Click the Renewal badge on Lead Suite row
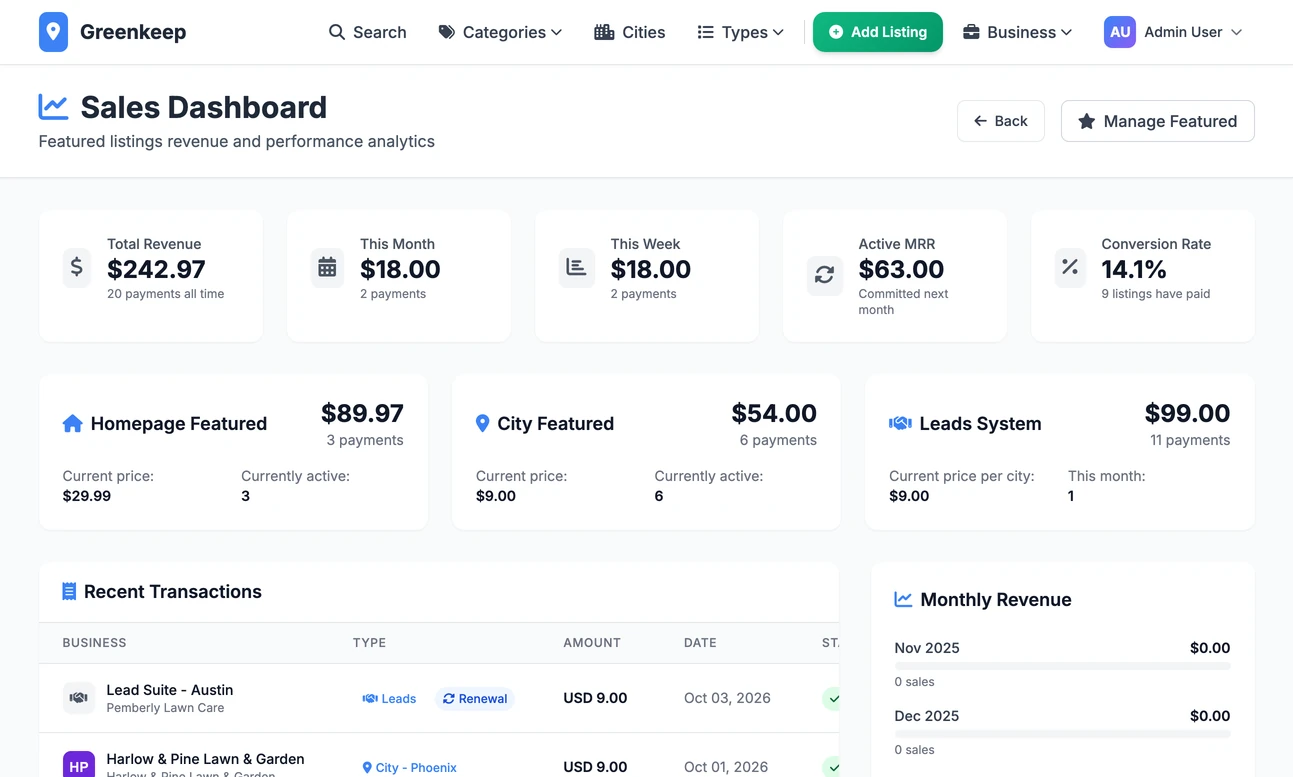Image resolution: width=1293 pixels, height=777 pixels. pos(475,699)
